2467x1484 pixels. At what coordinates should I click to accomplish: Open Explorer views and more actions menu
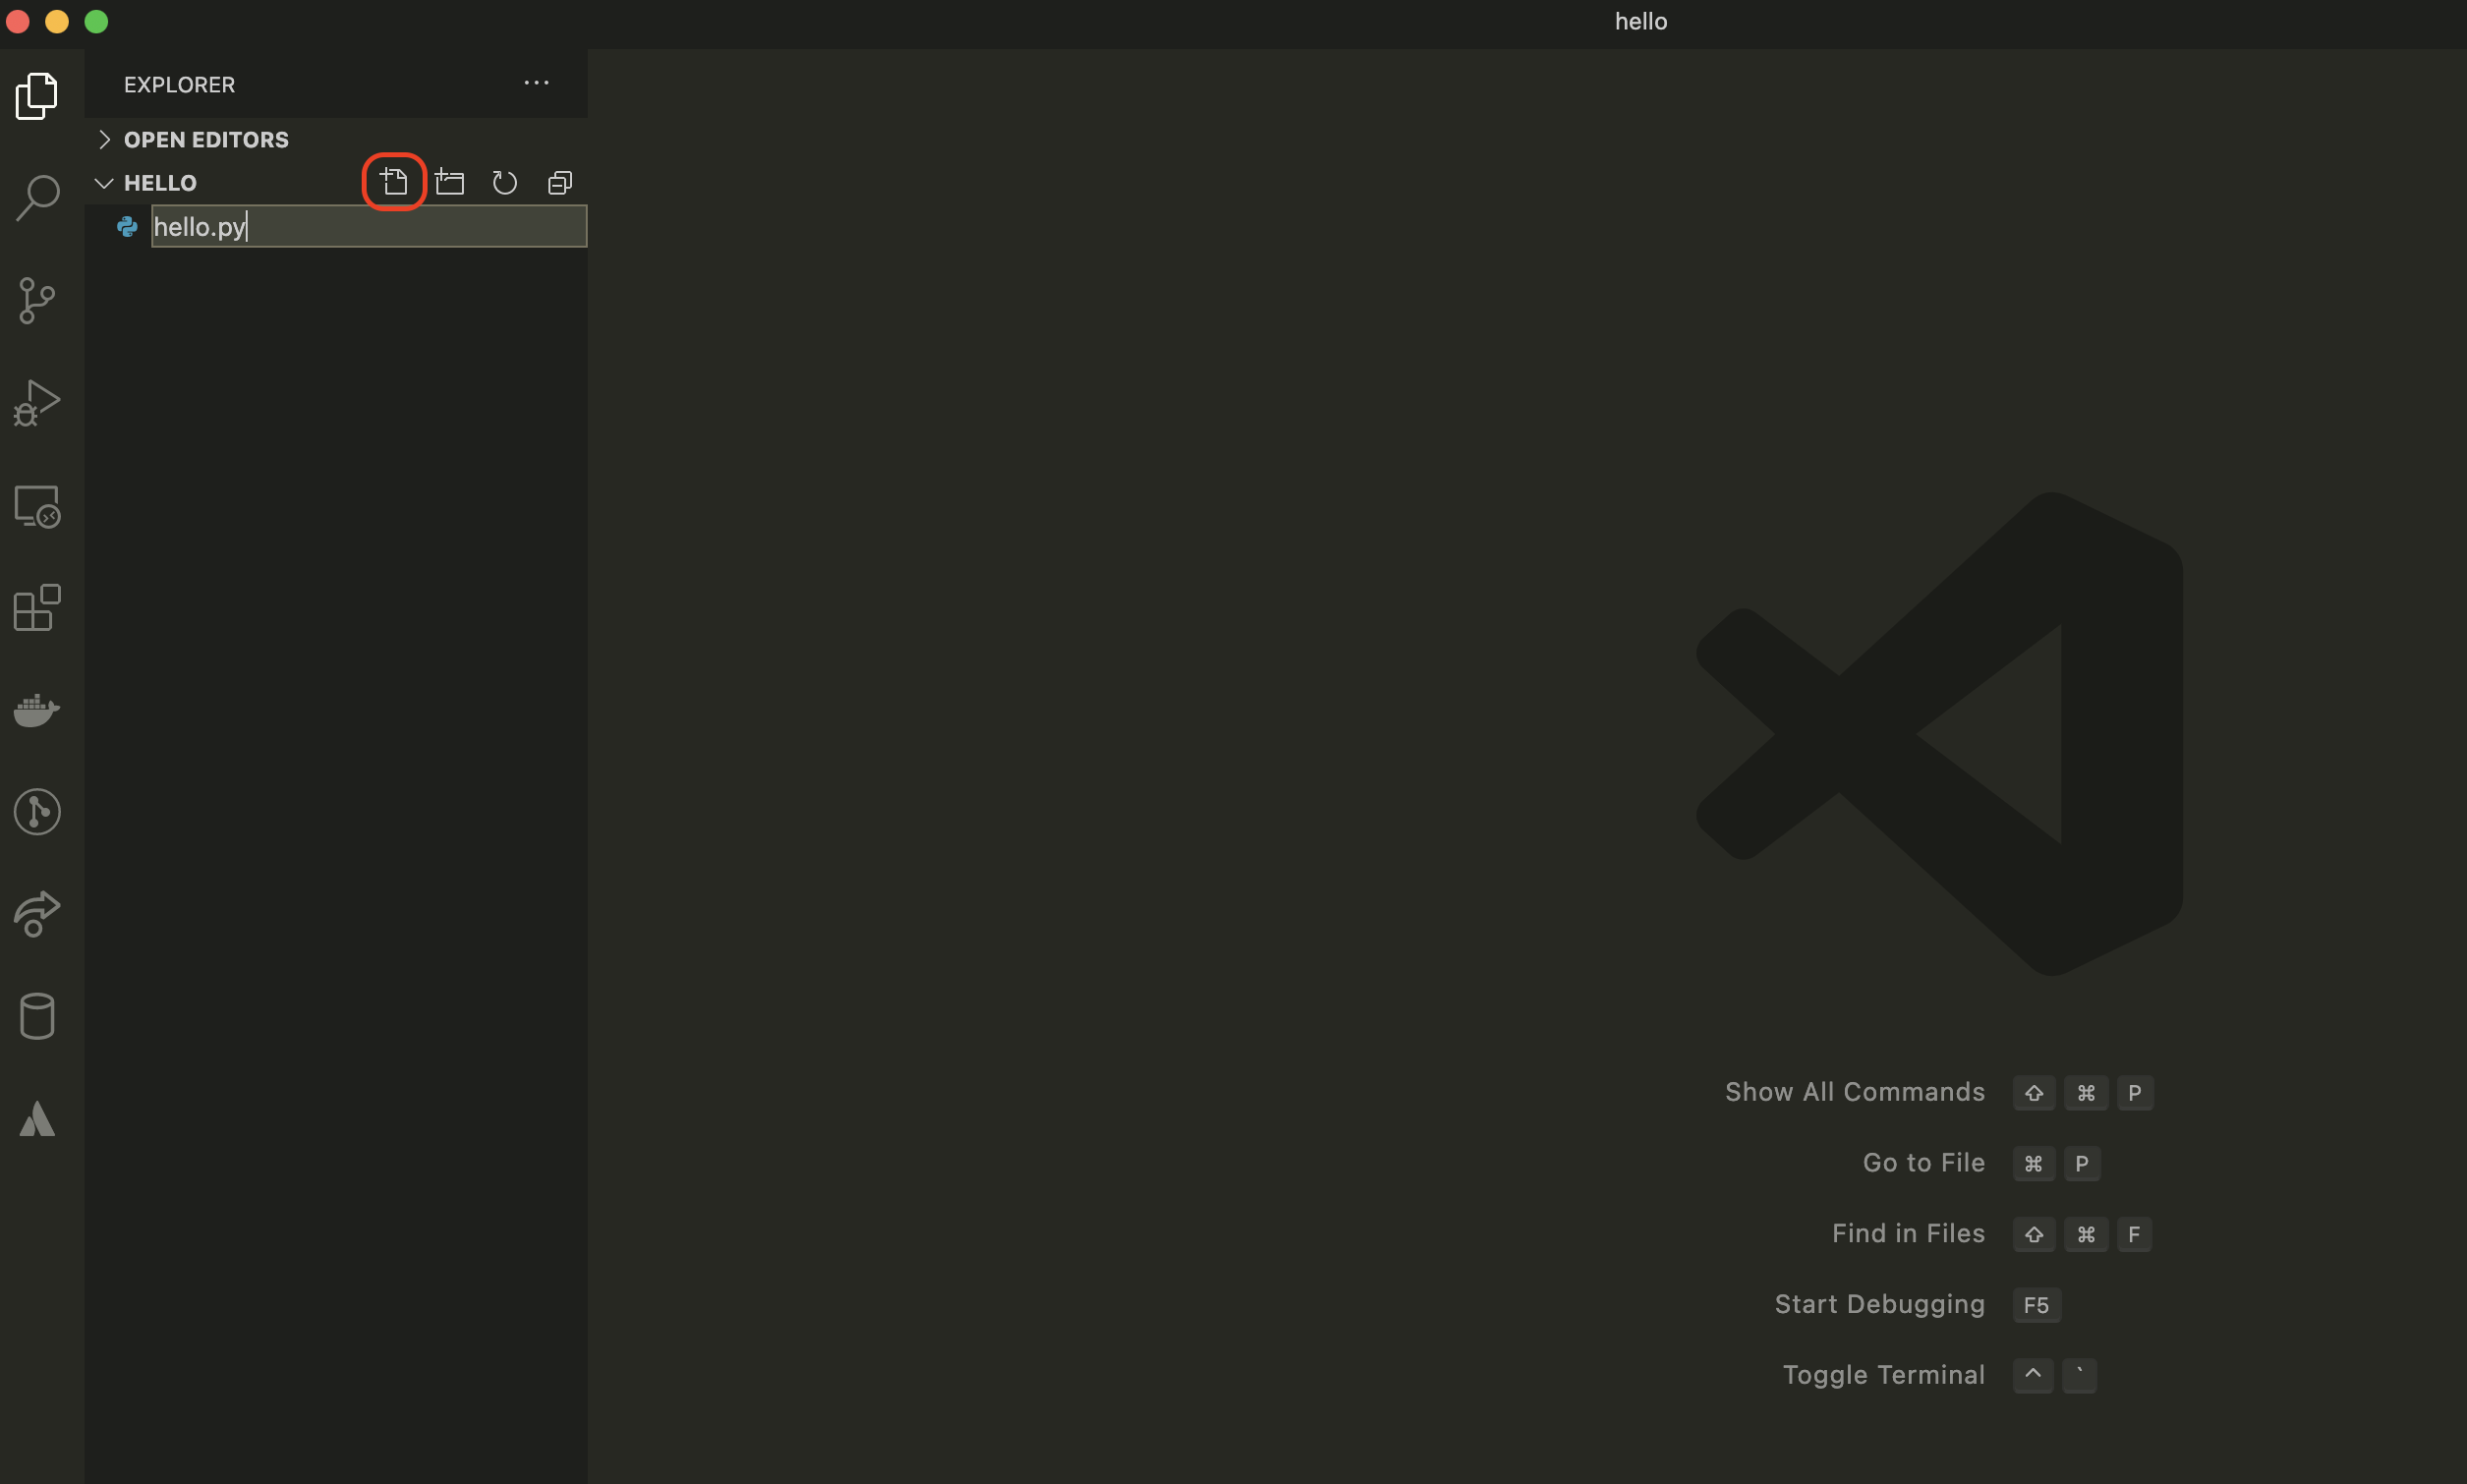[x=537, y=83]
